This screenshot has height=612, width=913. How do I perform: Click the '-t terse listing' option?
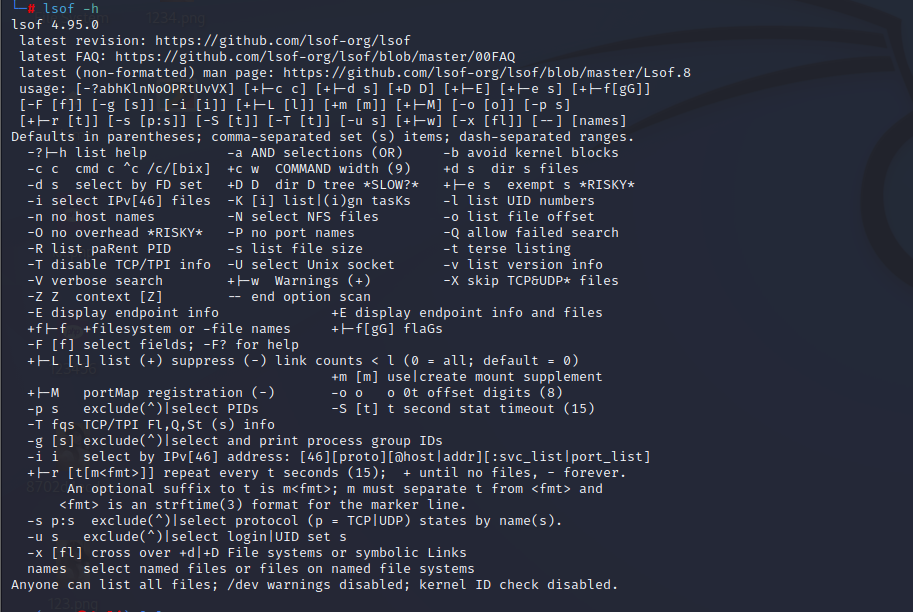pyautogui.click(x=507, y=249)
